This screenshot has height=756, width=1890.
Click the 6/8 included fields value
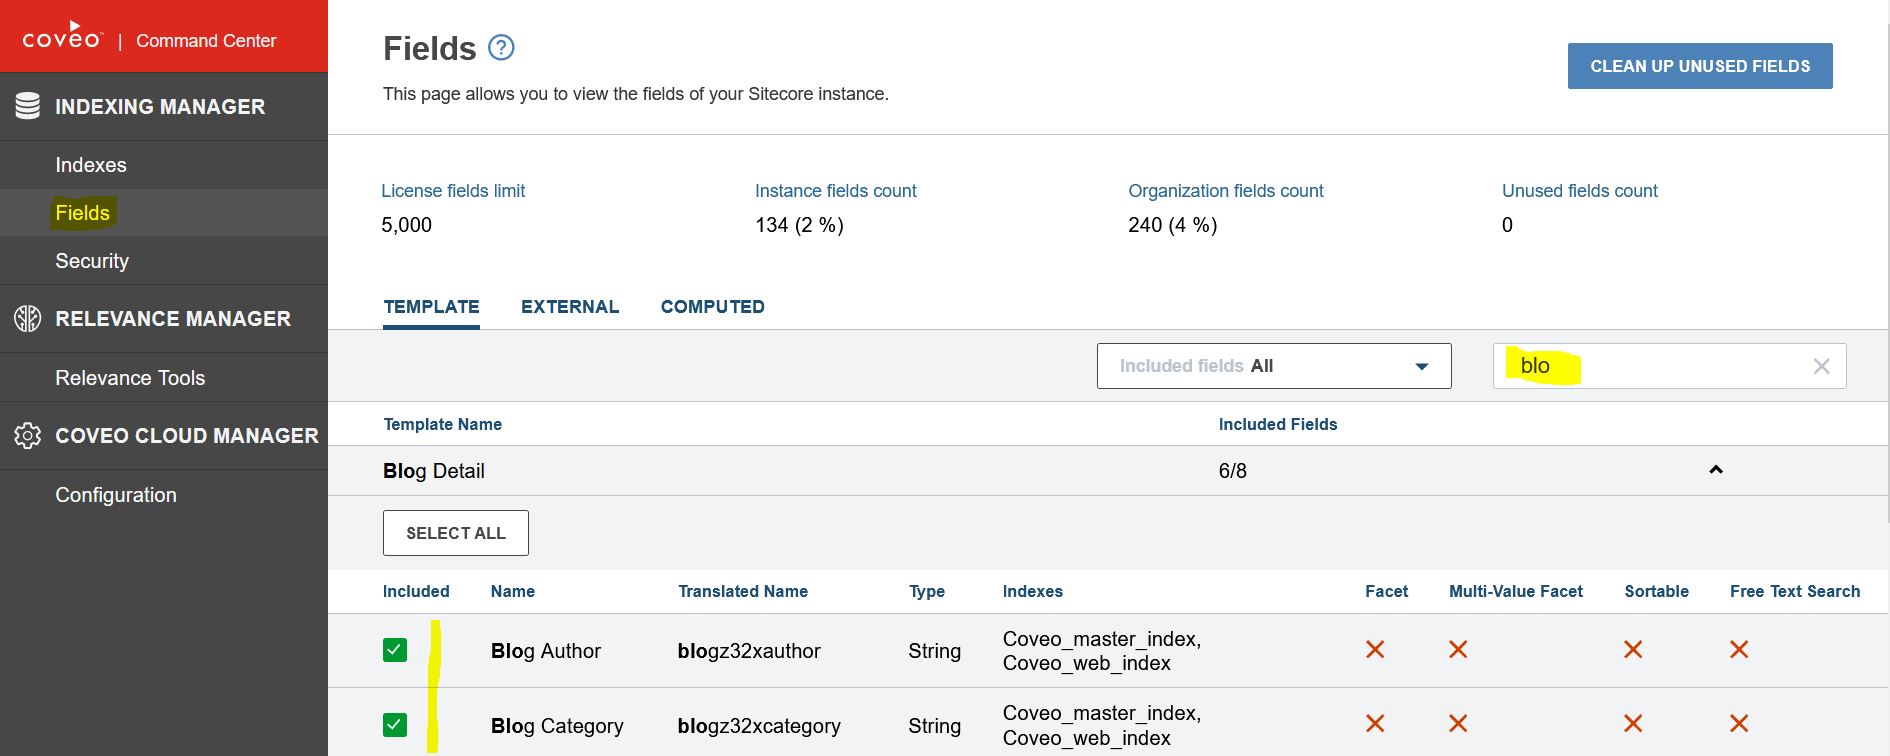tap(1233, 471)
